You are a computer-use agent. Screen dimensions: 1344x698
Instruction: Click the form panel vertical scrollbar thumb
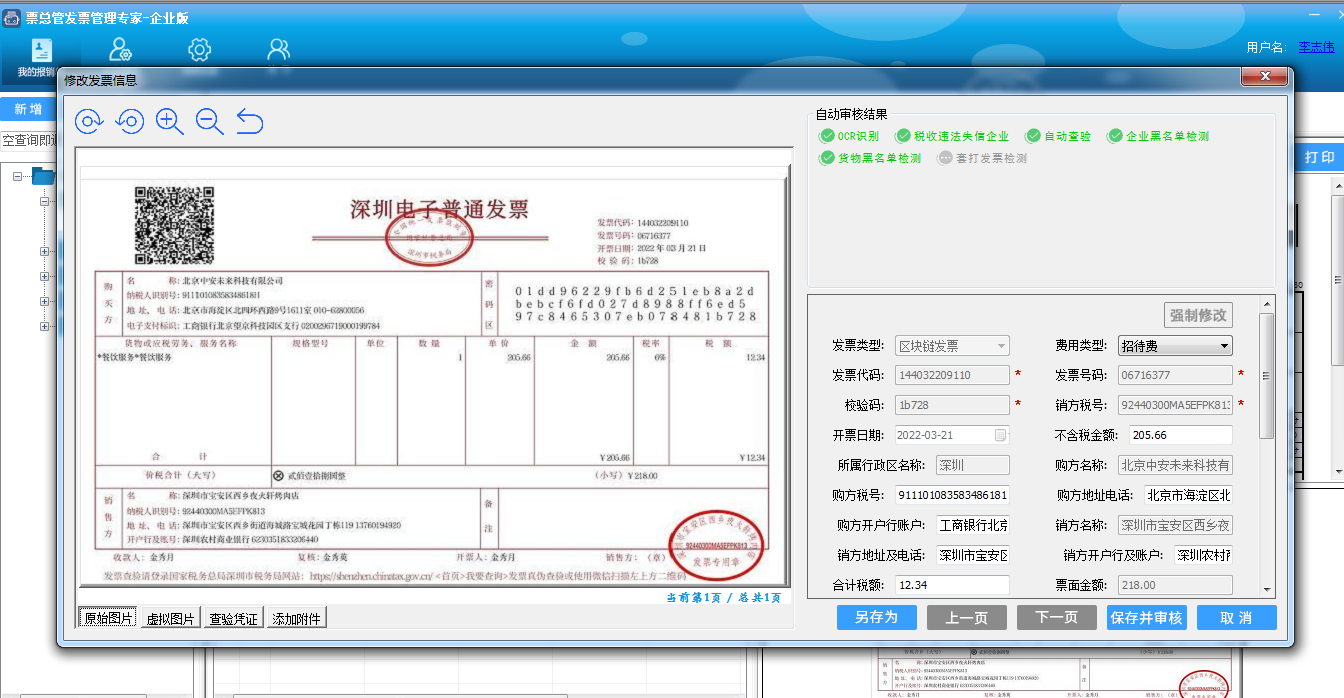[1266, 376]
